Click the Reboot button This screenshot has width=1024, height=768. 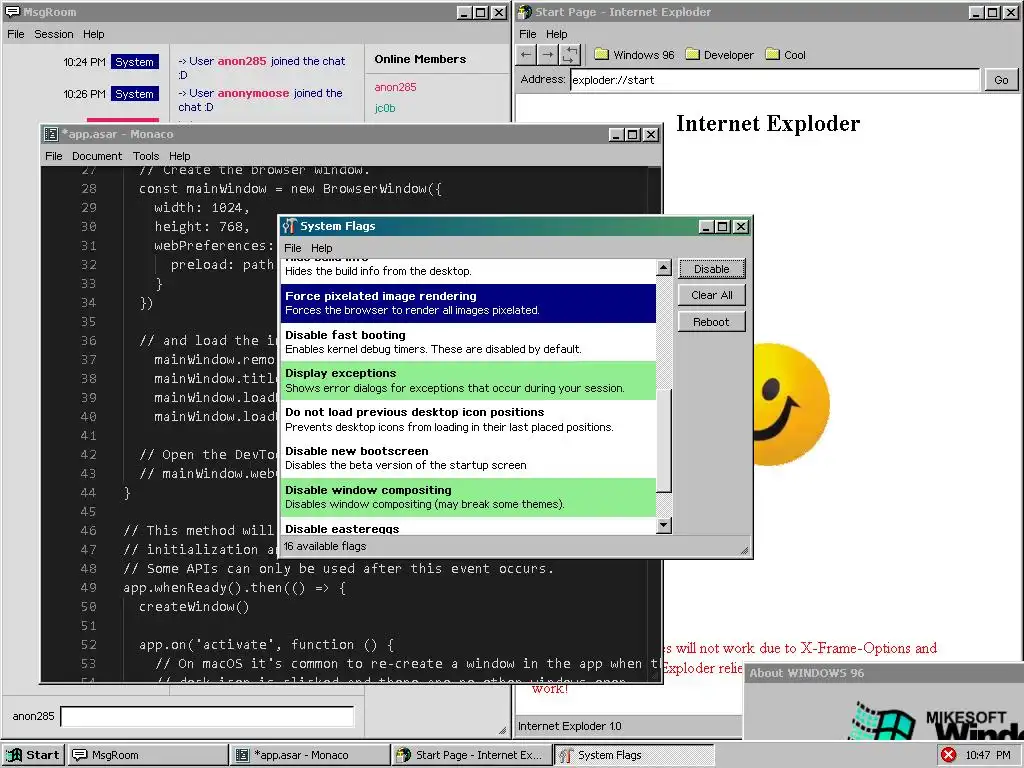[x=711, y=322]
